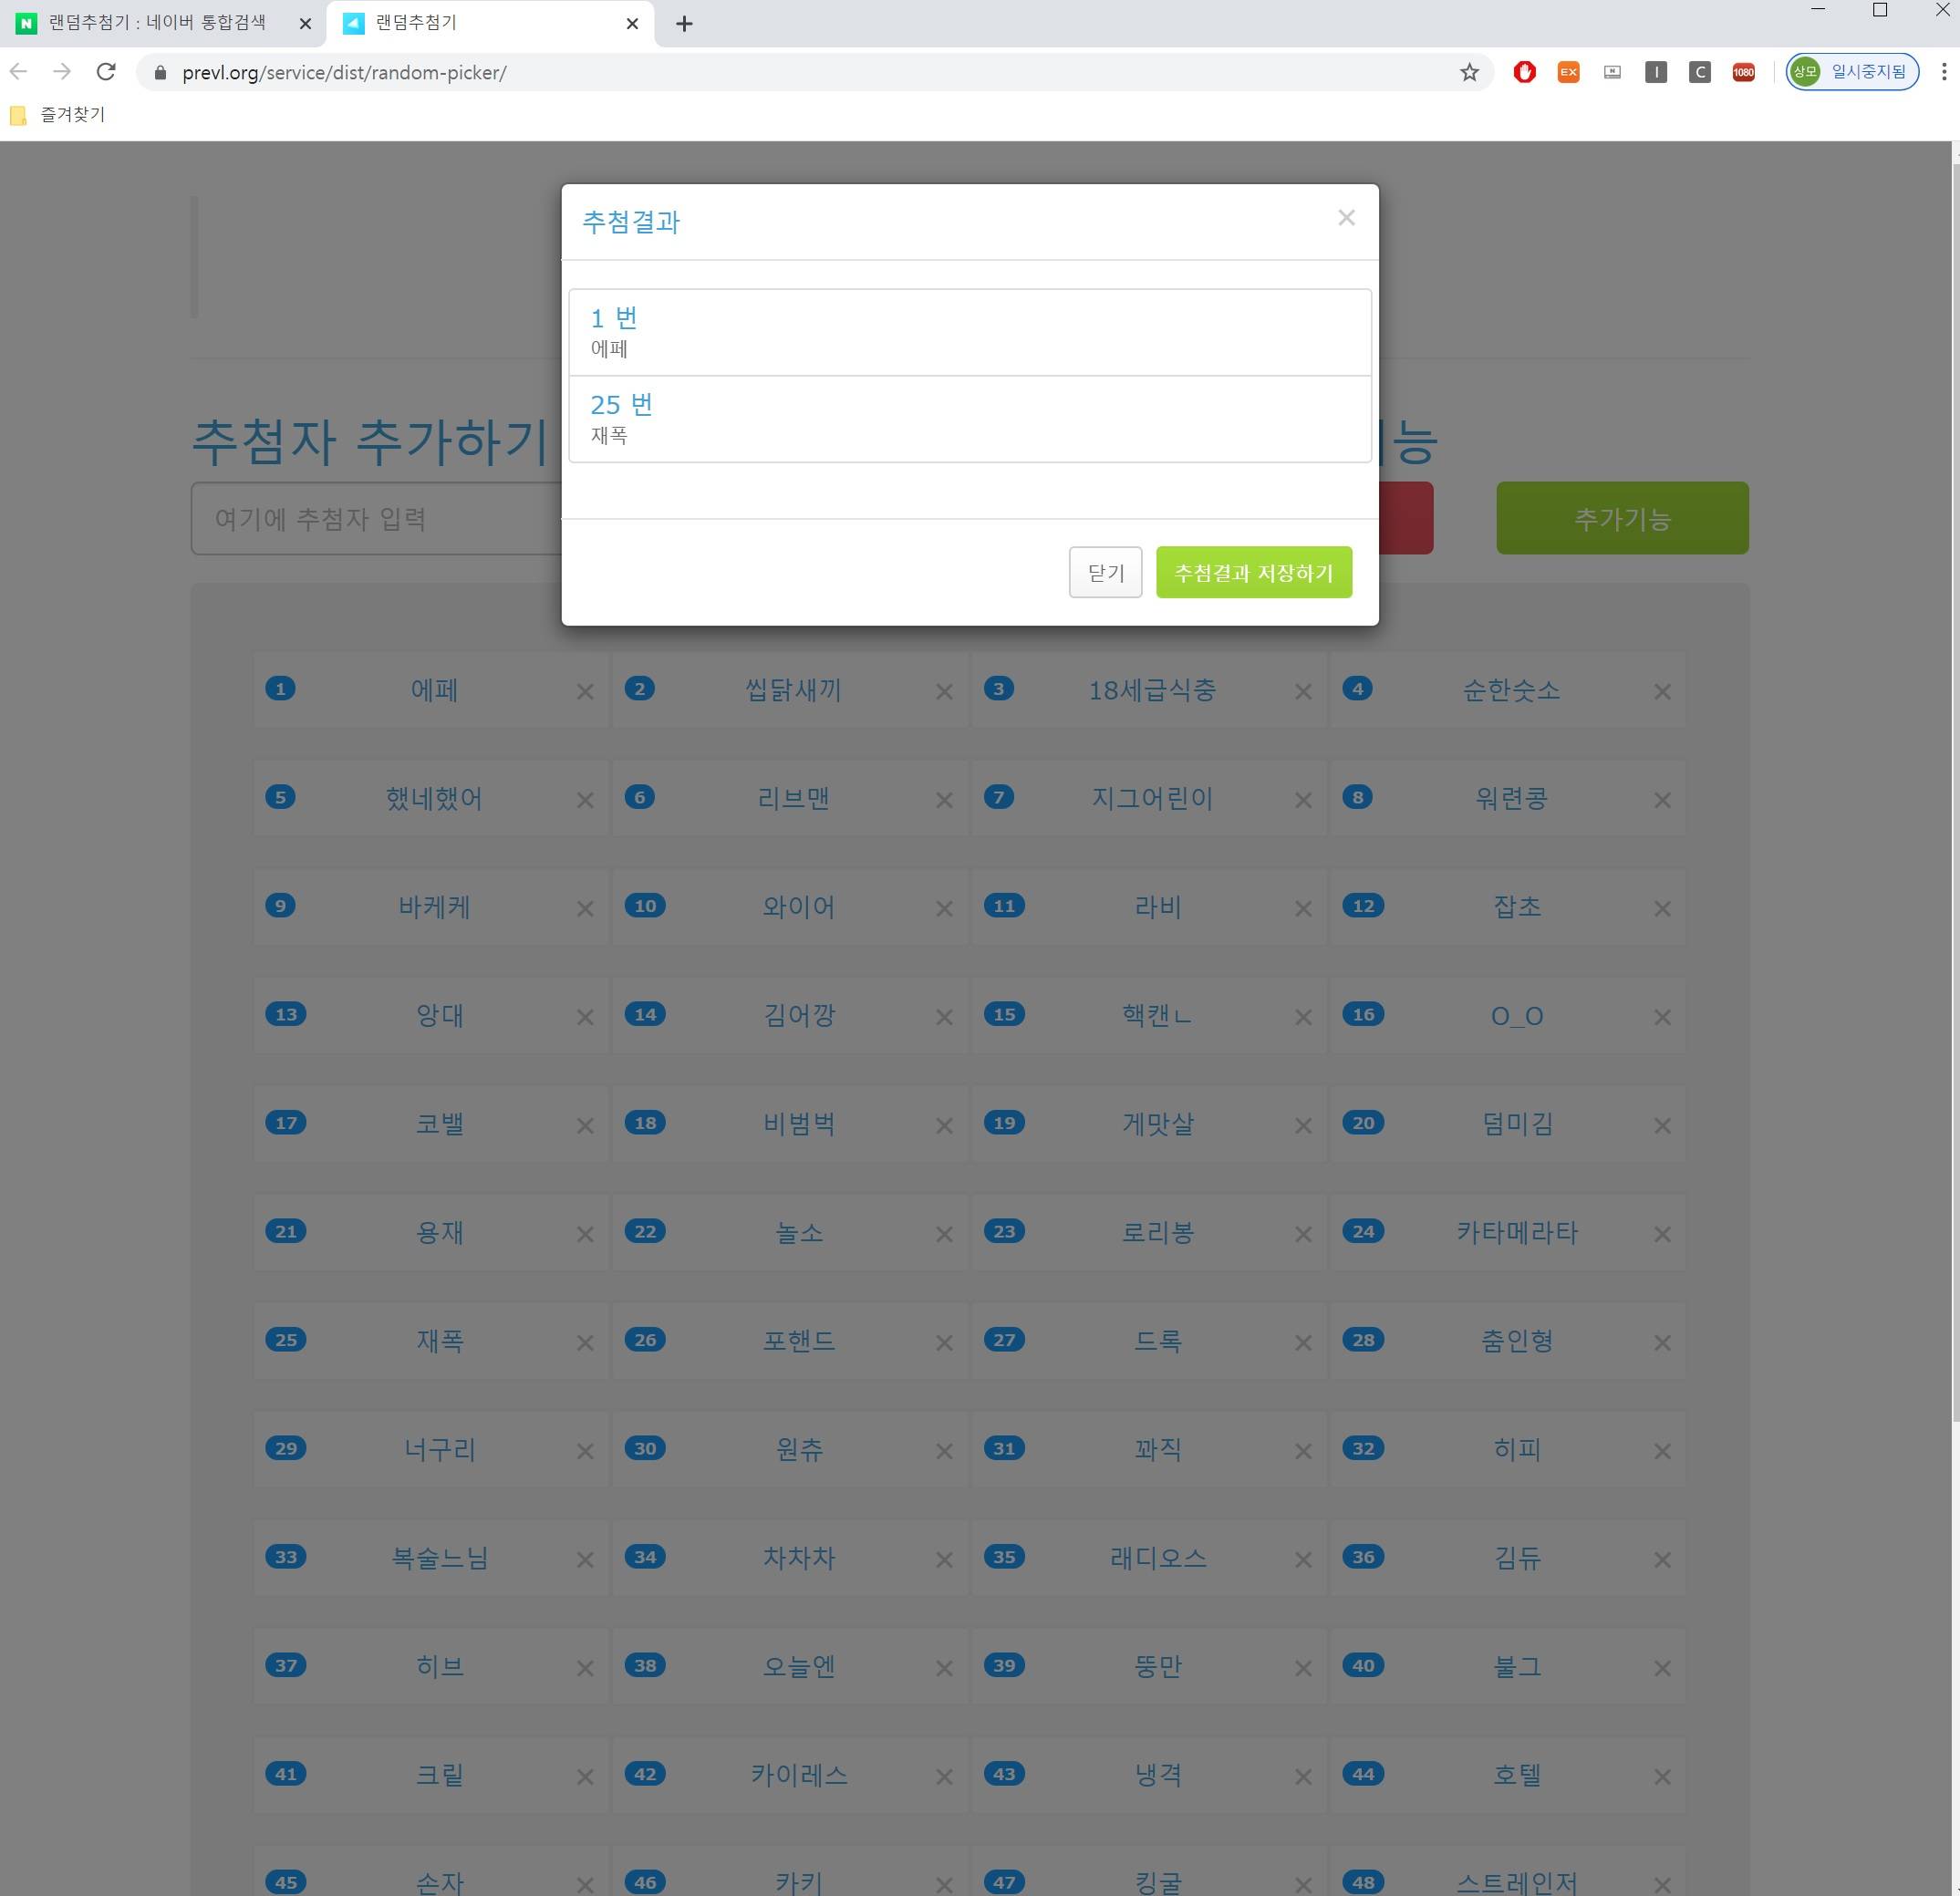
Task: Click the red shield extension icon
Action: [1524, 72]
